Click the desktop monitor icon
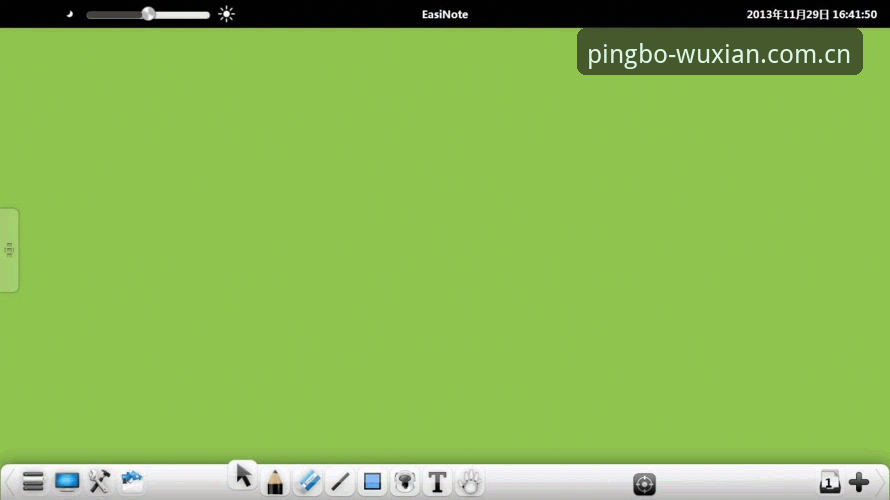The height and width of the screenshot is (500, 890). 67,481
